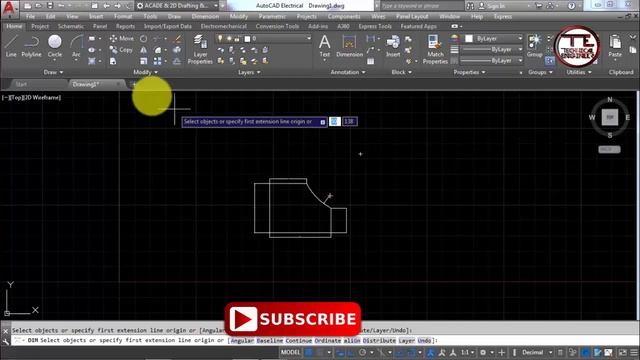Toggle layer lock icon in layer dropdown
This screenshot has width=640, height=360.
coord(237,39)
